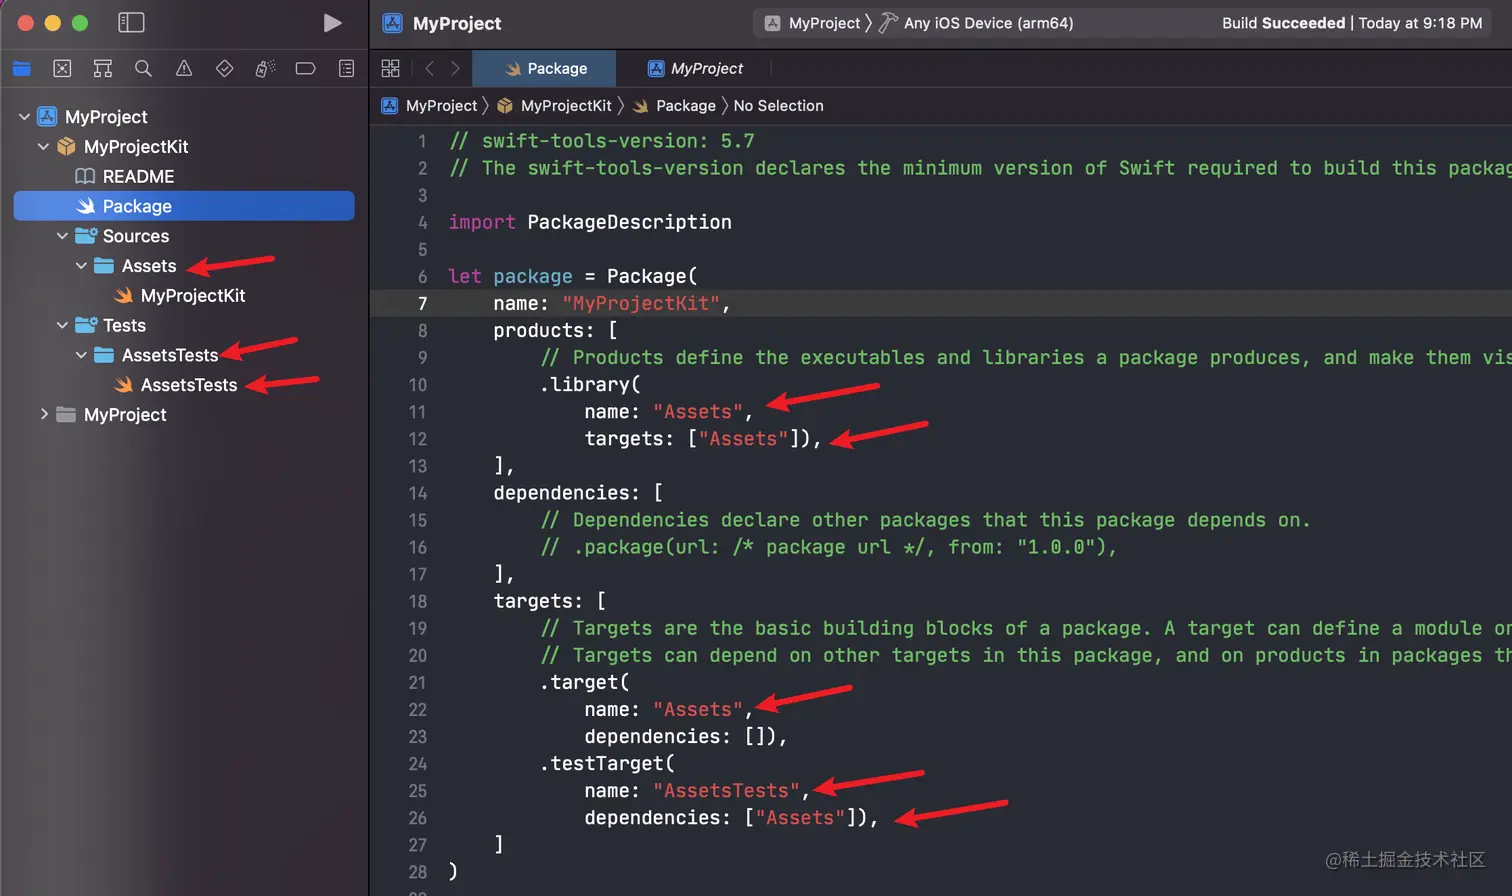
Task: Open the Project navigator folder icon
Action: pos(22,68)
